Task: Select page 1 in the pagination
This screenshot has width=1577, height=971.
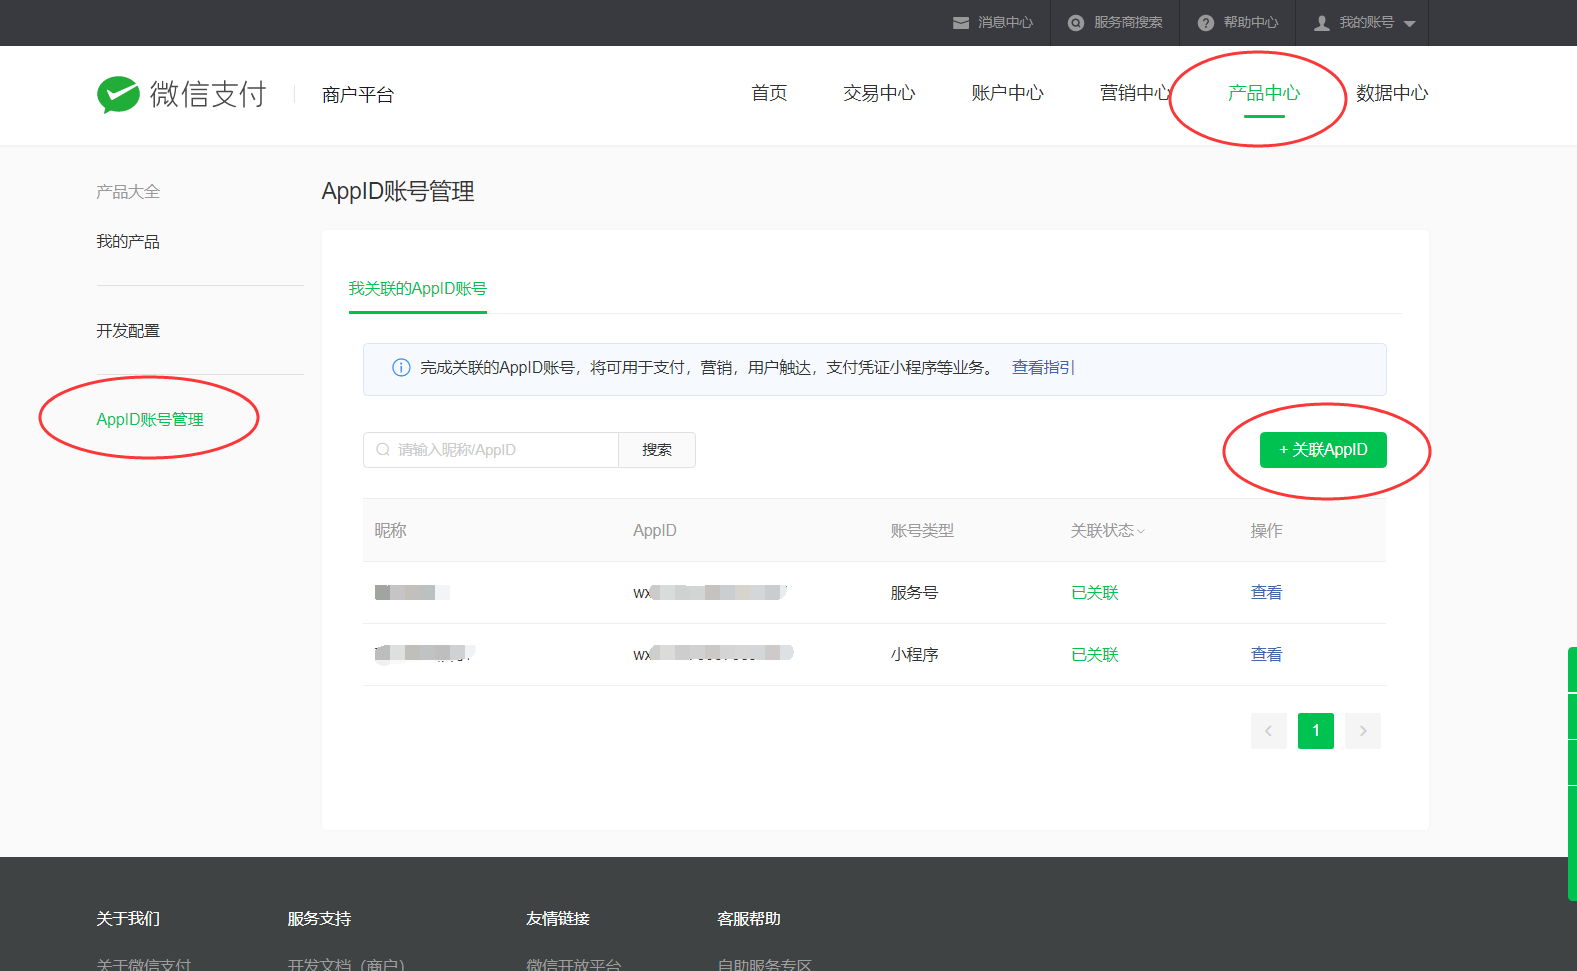Action: [x=1316, y=731]
